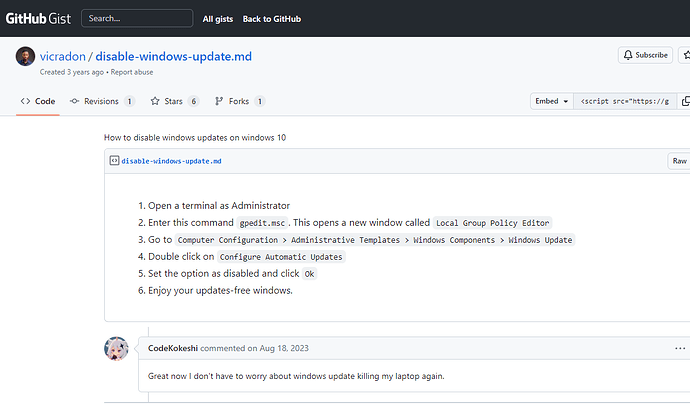Open CodeKokeshi's avatar image
This screenshot has height=408, width=690.
point(116,348)
